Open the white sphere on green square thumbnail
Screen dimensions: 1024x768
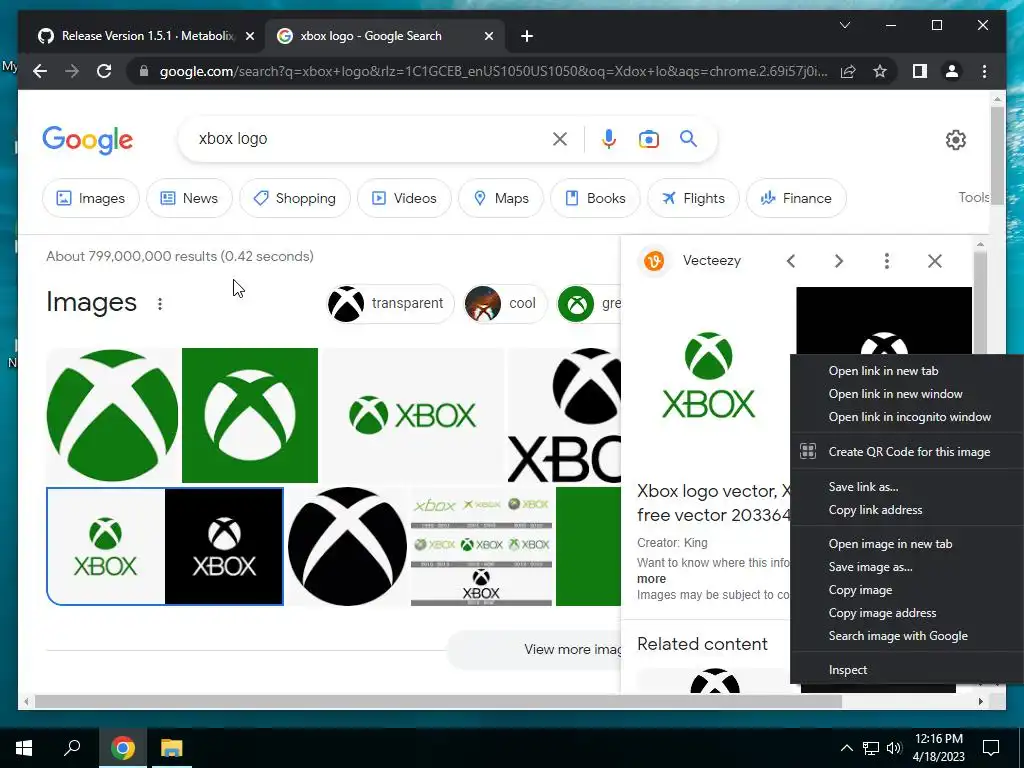click(250, 415)
